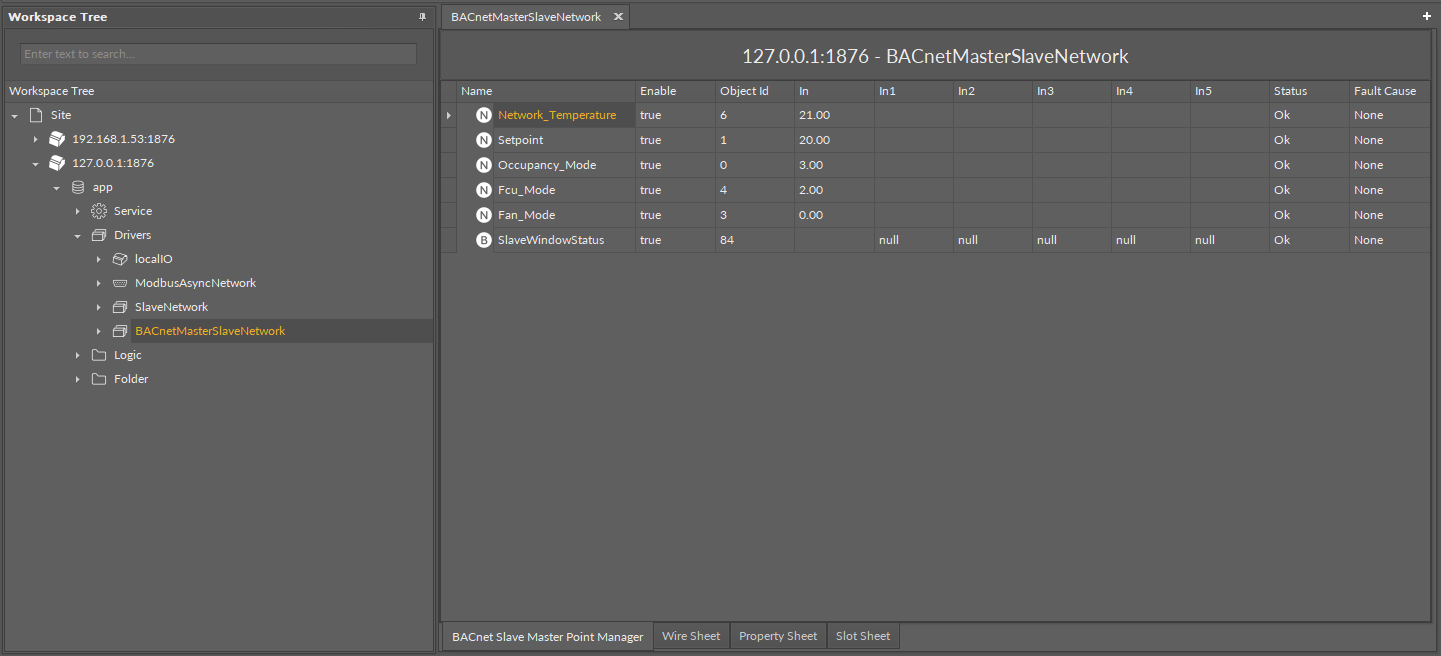Click the Logic folder icon

point(98,355)
